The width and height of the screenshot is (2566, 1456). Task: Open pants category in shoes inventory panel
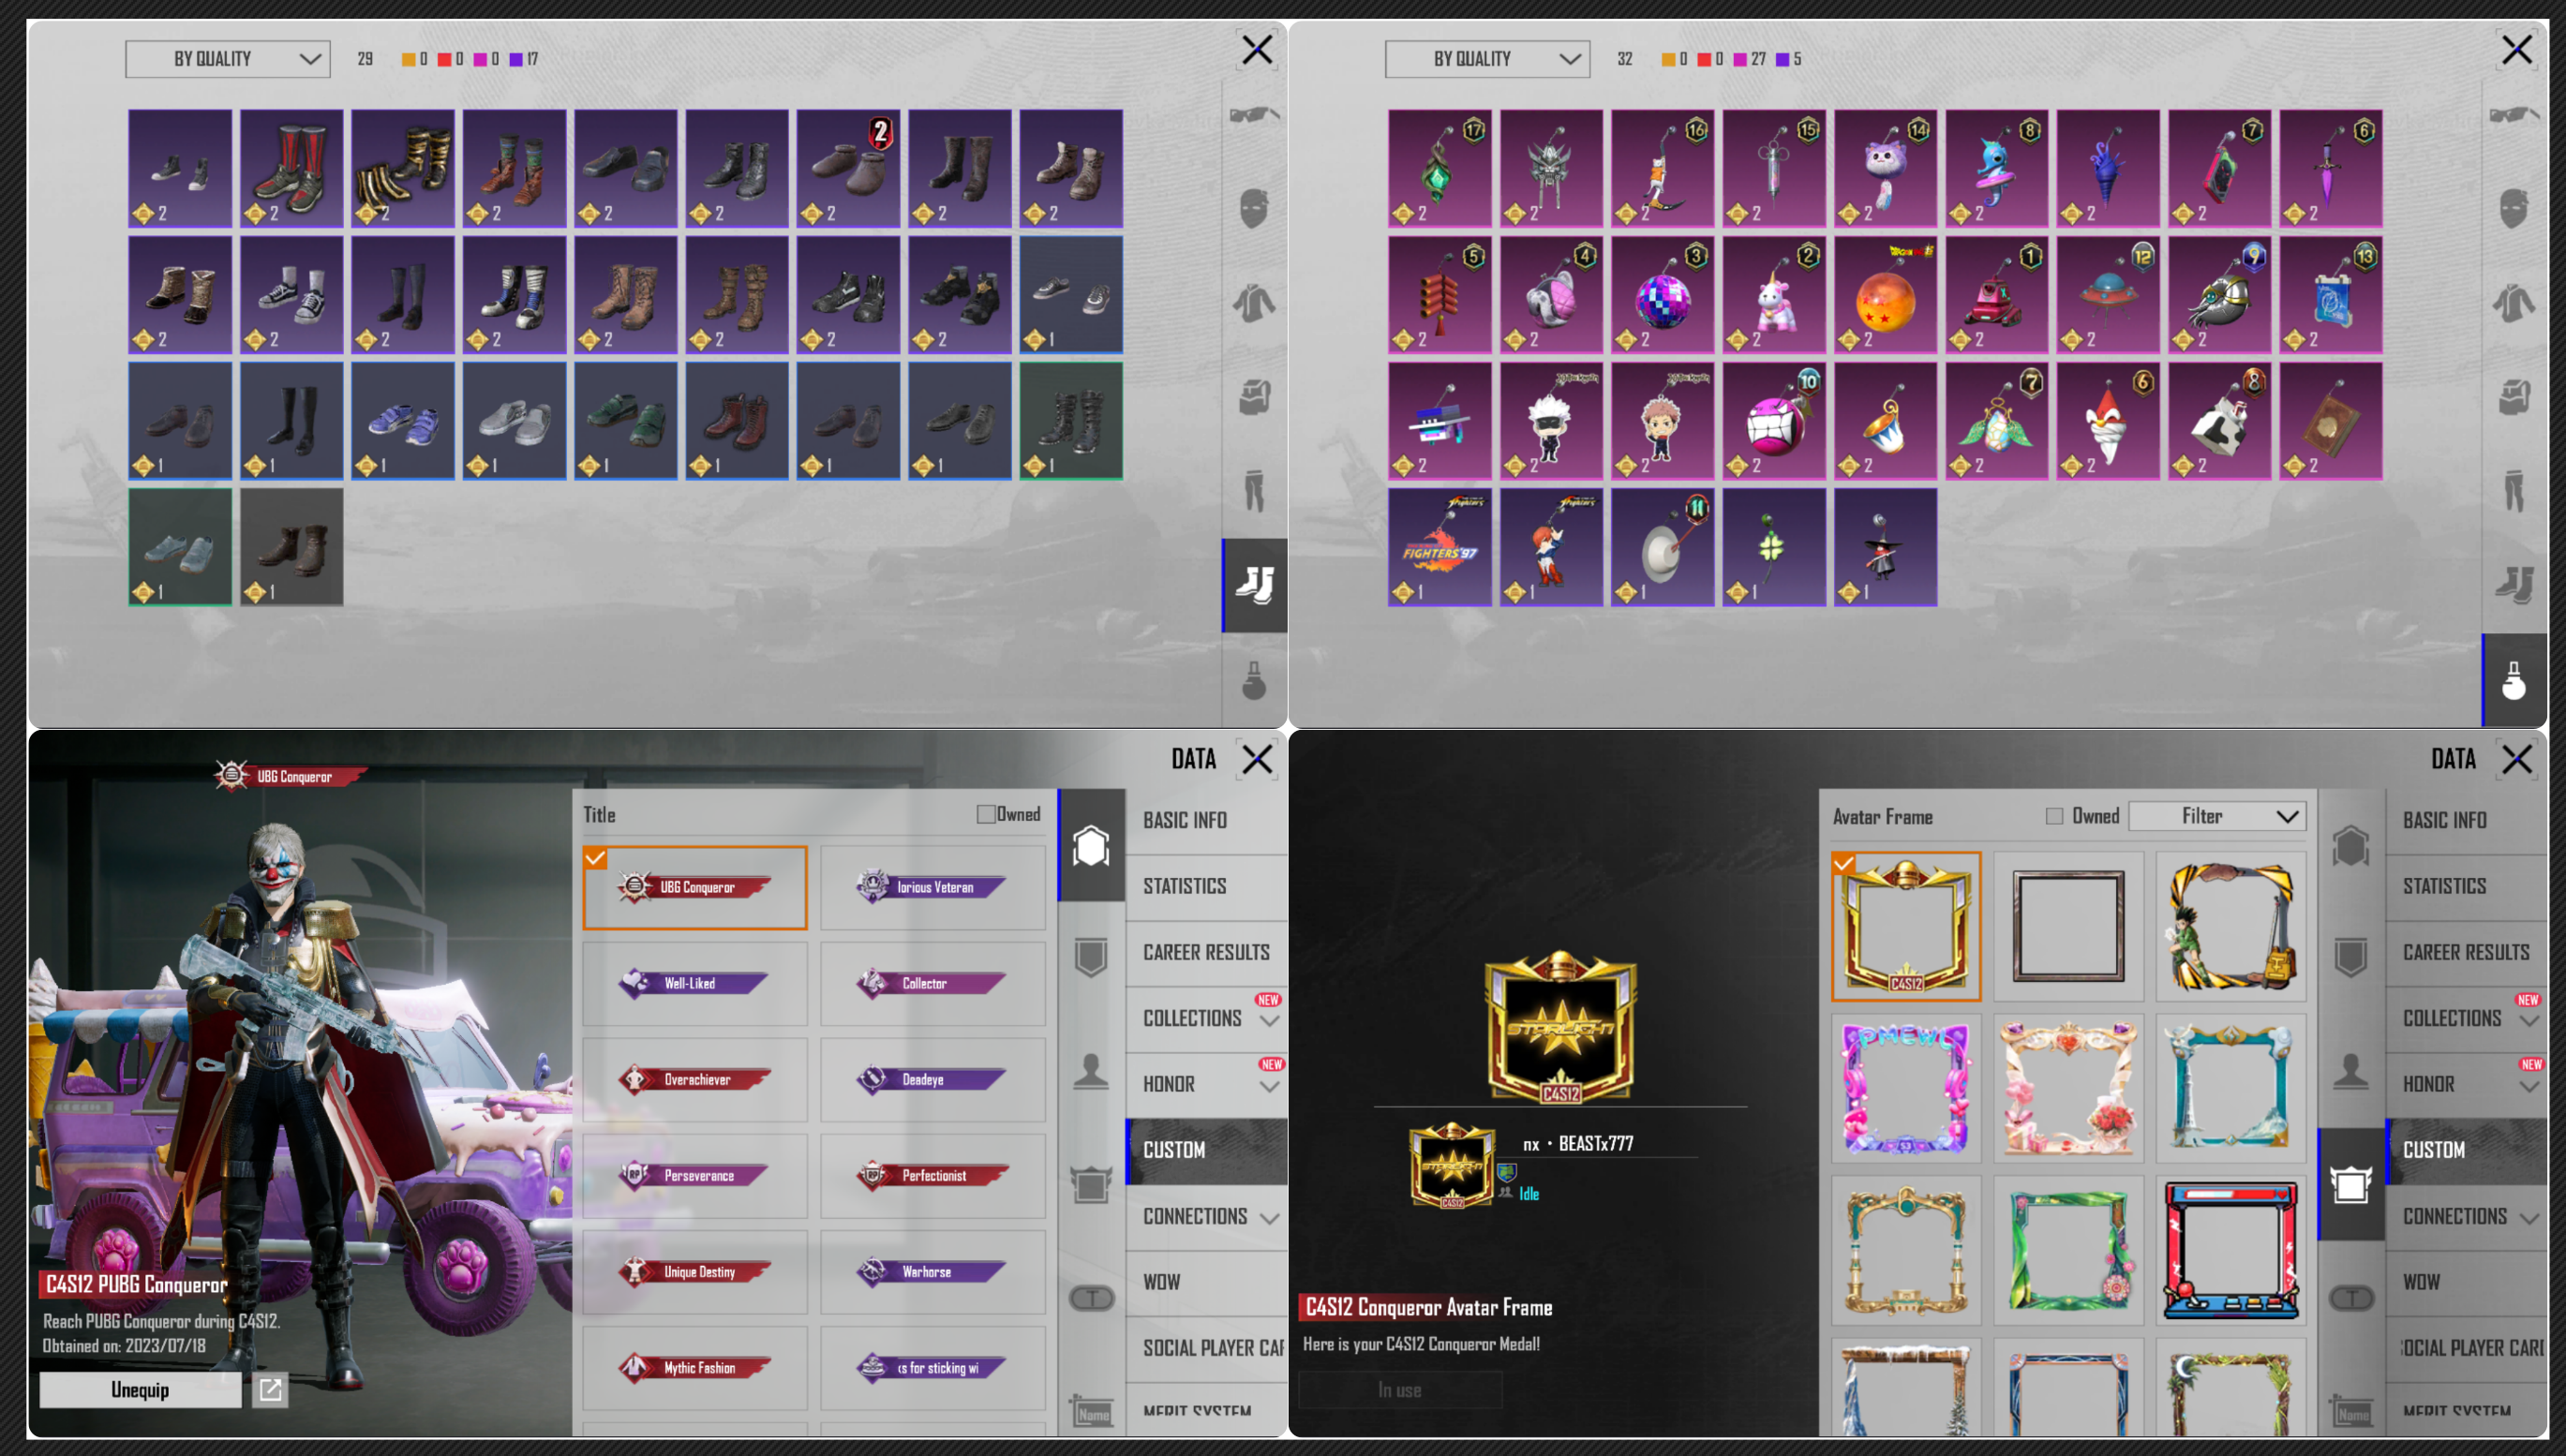[1254, 491]
